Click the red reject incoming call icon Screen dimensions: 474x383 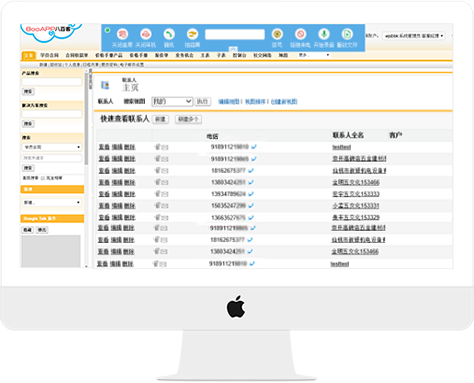301,34
